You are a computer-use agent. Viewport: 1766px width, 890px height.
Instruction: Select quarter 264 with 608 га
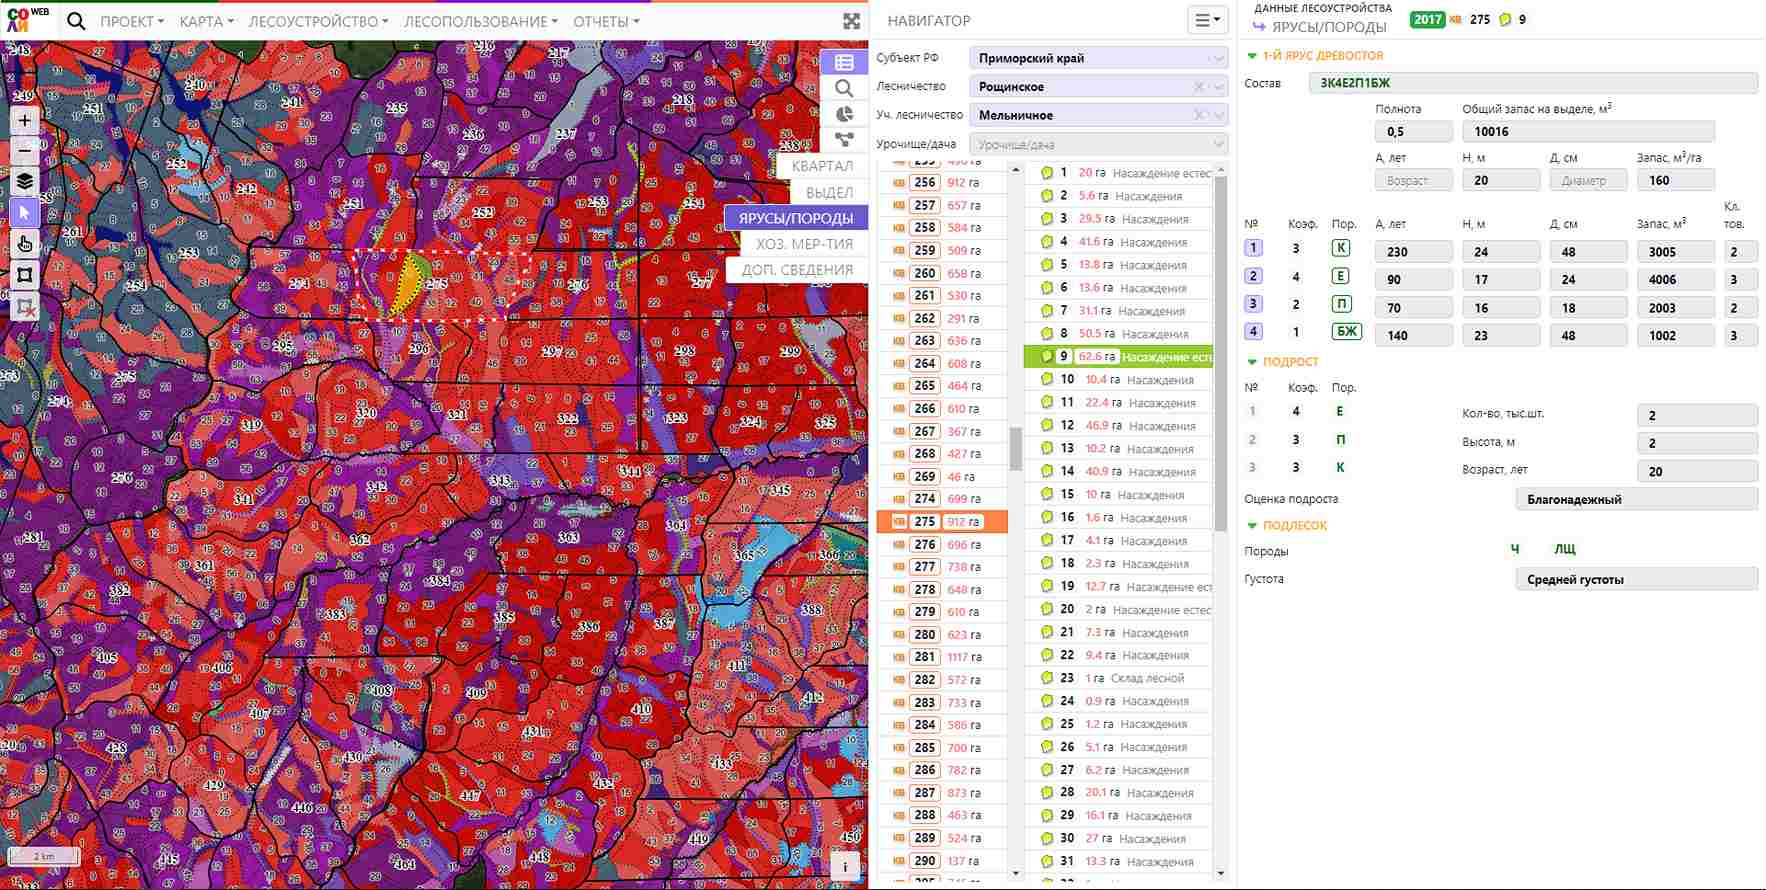(x=942, y=364)
